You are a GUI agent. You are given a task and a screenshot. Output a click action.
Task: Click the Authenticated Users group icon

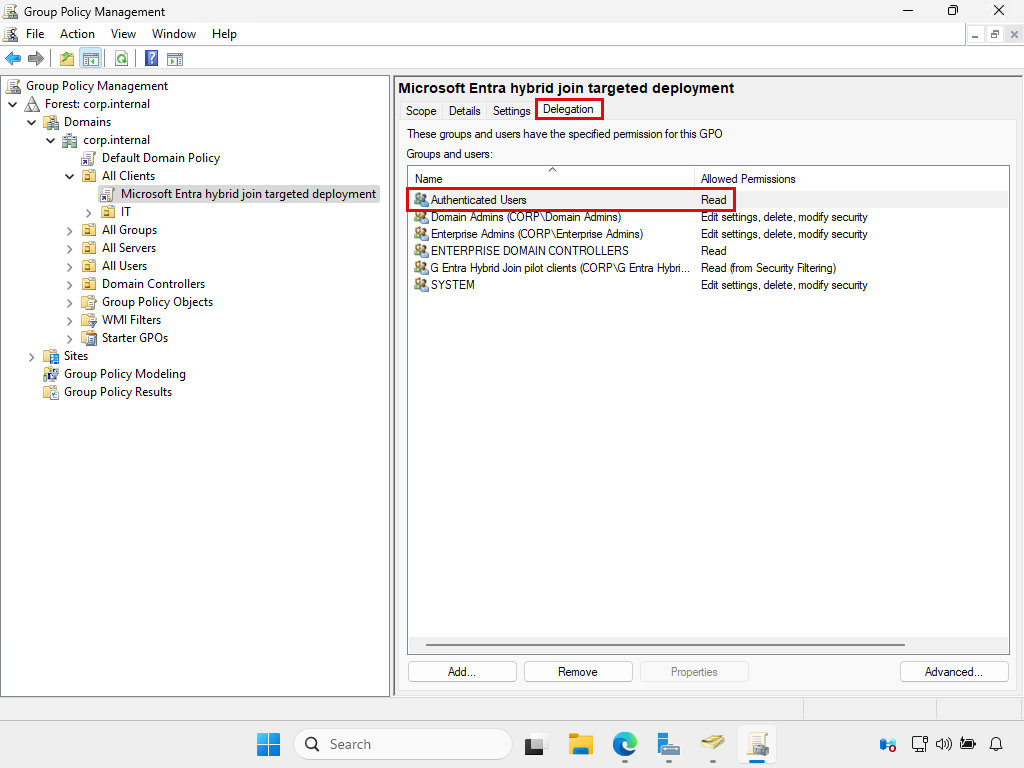coord(421,200)
